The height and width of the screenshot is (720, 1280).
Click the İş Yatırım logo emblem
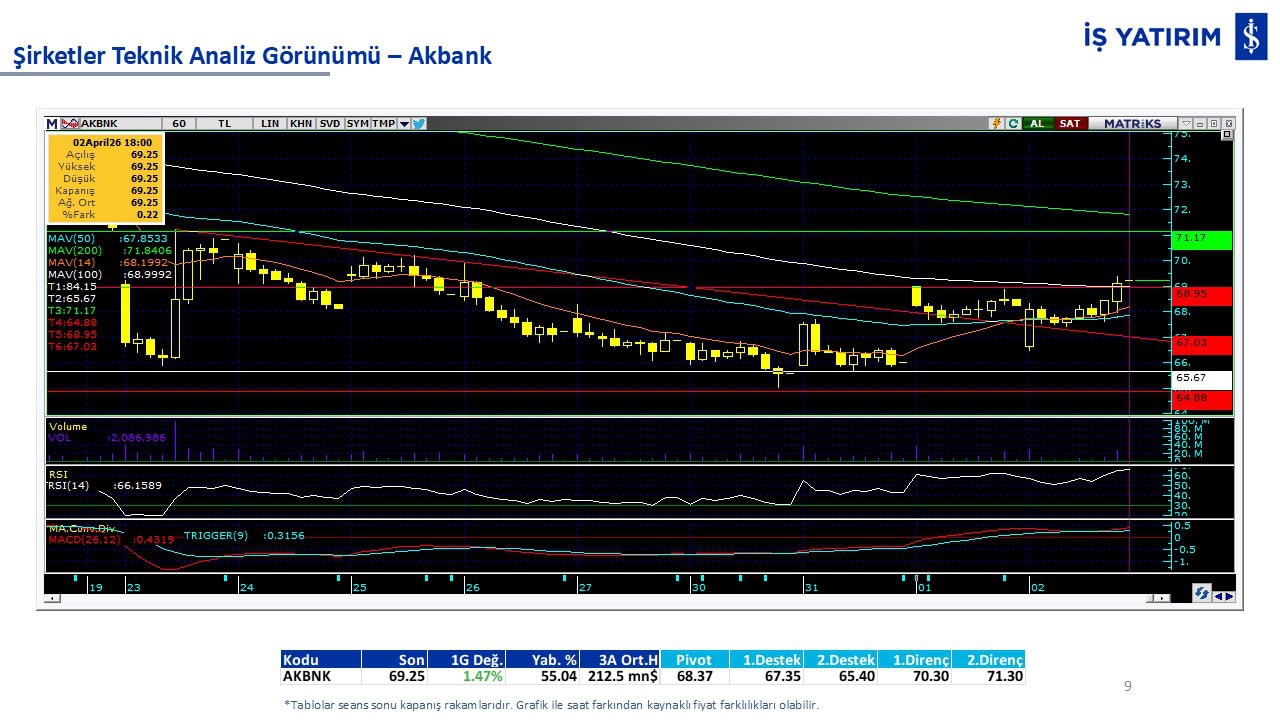[1251, 37]
